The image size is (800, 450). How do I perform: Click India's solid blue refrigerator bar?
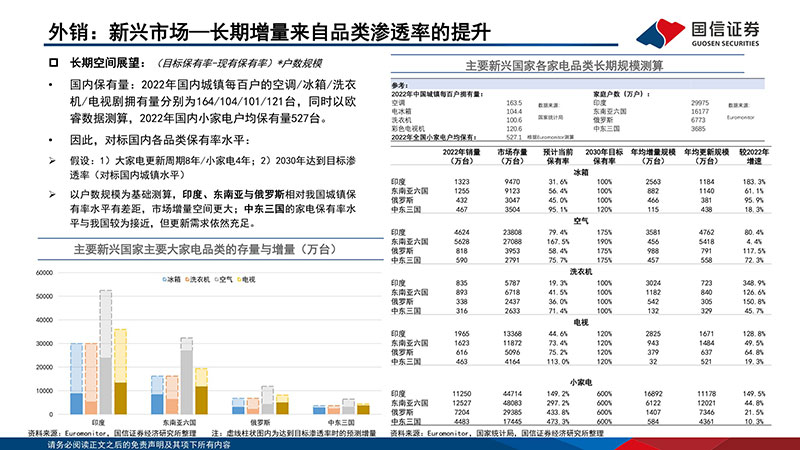pyautogui.click(x=76, y=404)
